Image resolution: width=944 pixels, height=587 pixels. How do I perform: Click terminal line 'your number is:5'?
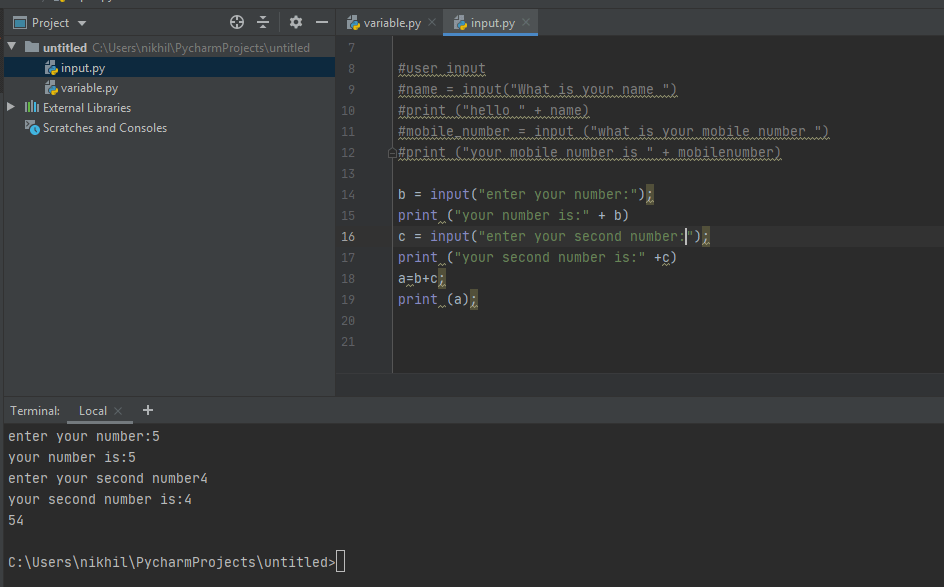click(x=72, y=458)
